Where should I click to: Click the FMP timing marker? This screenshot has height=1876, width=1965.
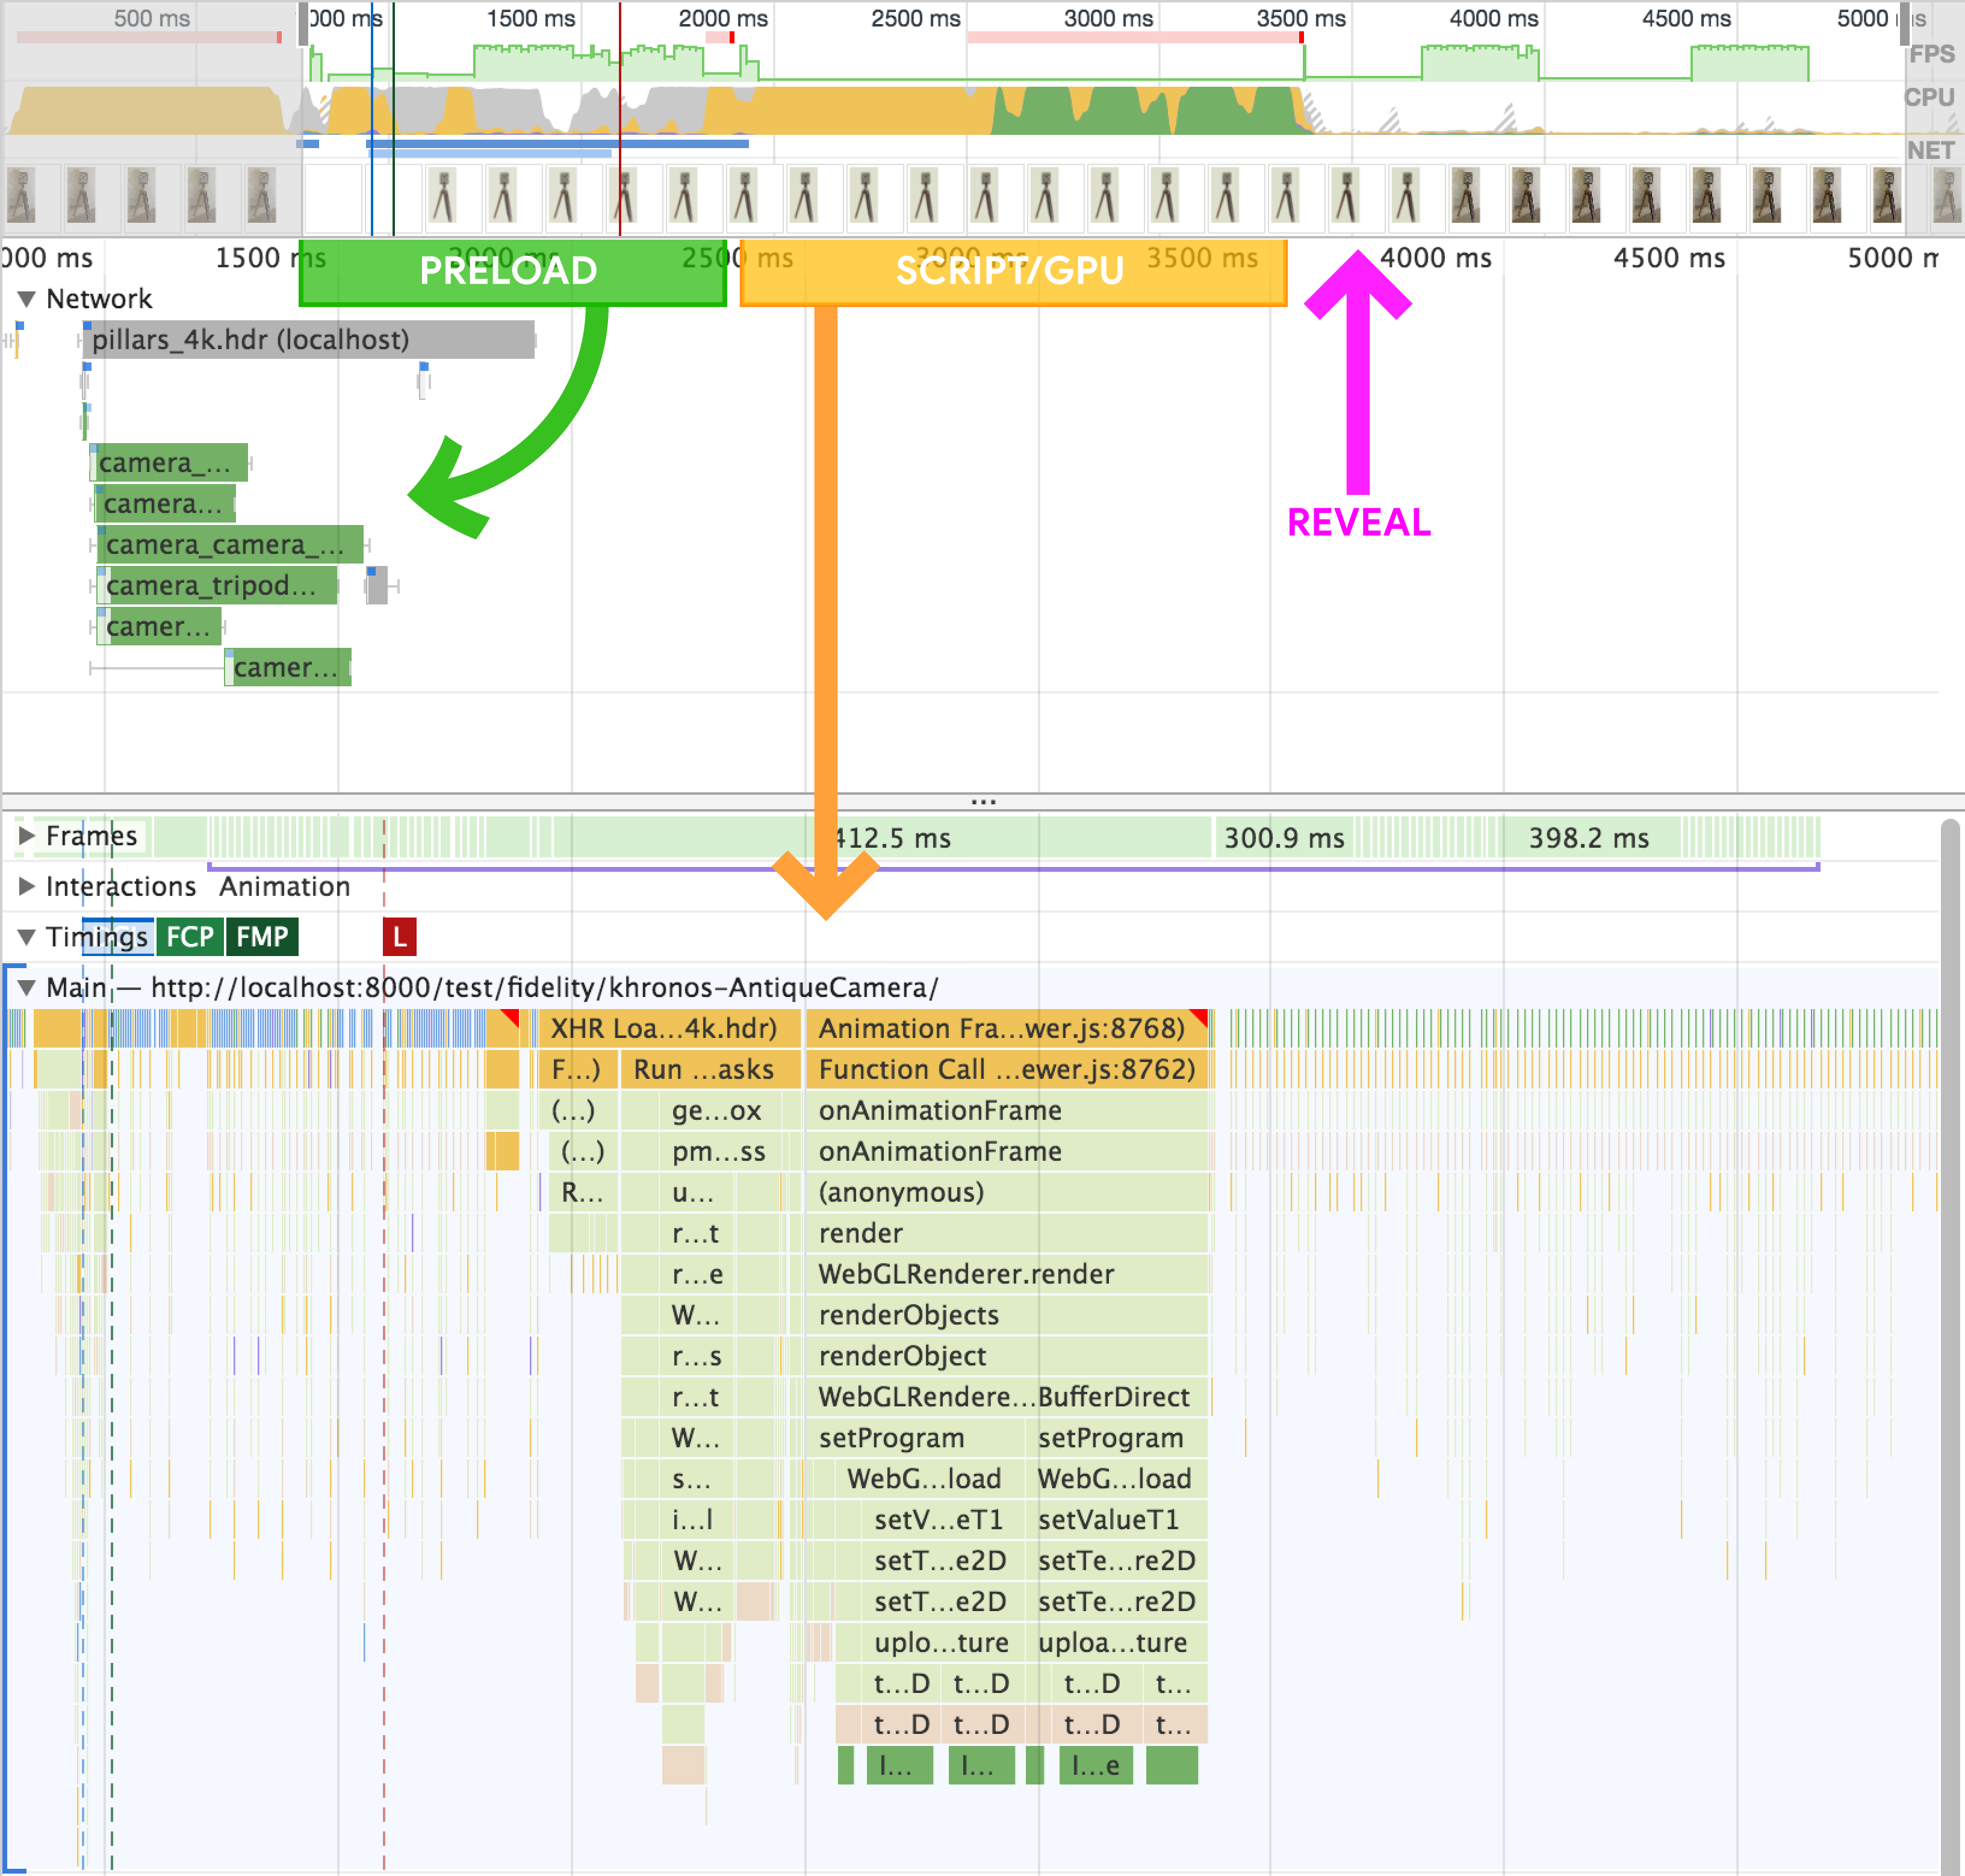262,937
